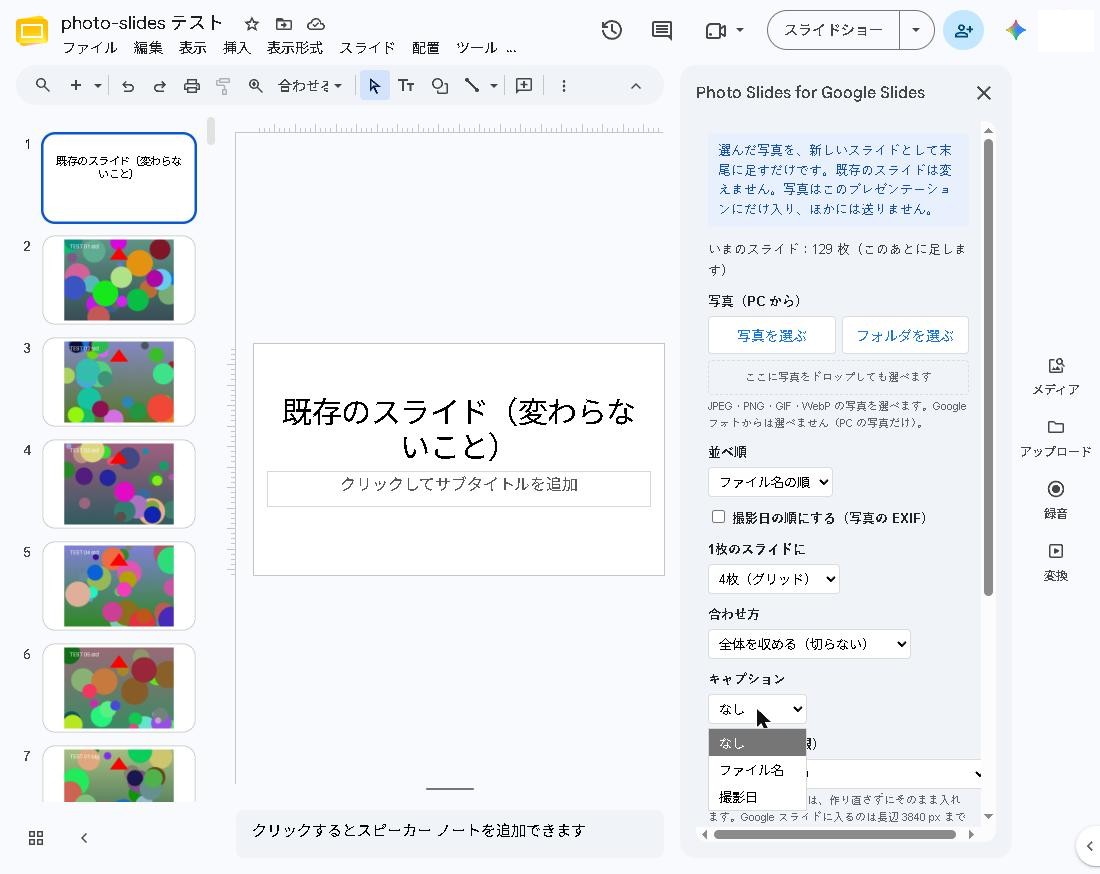The width and height of the screenshot is (1100, 874).
Task: Open the 表示形式 menu
Action: point(295,48)
